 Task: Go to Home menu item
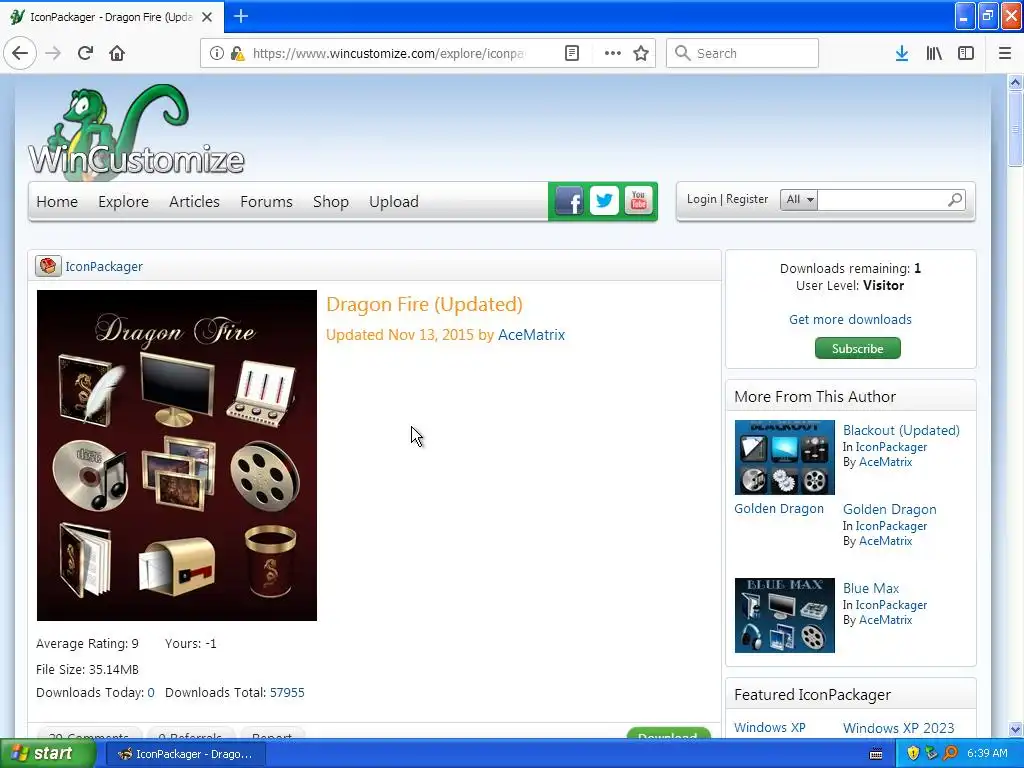(57, 202)
